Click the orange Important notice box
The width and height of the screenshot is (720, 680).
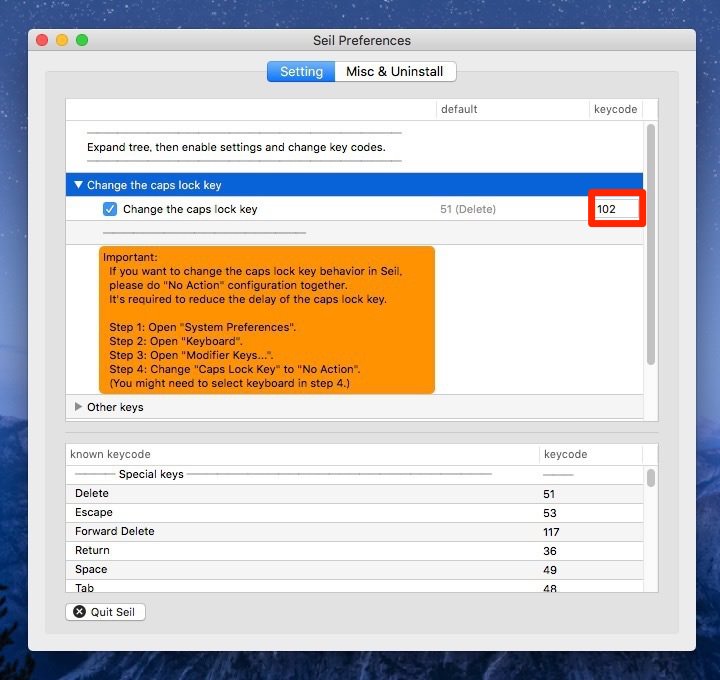point(267,320)
